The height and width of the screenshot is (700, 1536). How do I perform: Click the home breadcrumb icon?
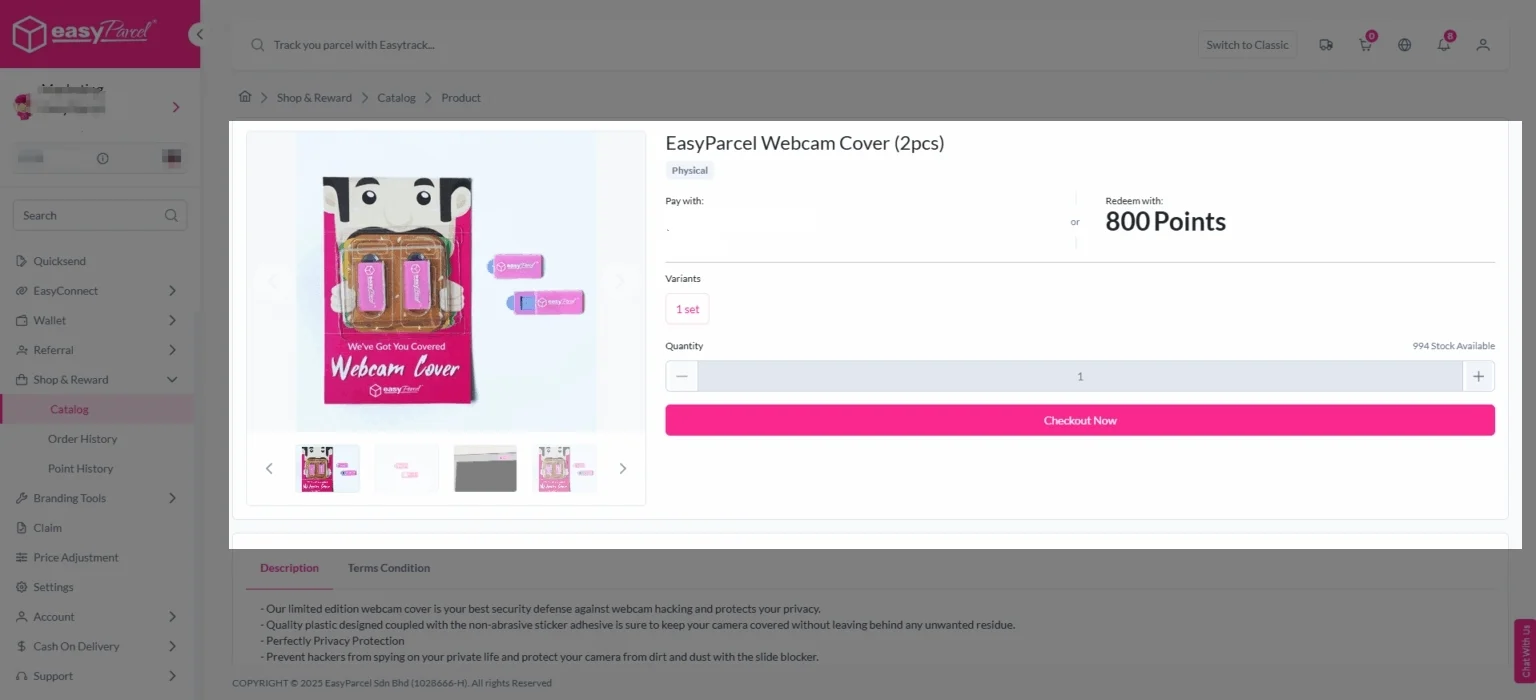click(x=245, y=97)
